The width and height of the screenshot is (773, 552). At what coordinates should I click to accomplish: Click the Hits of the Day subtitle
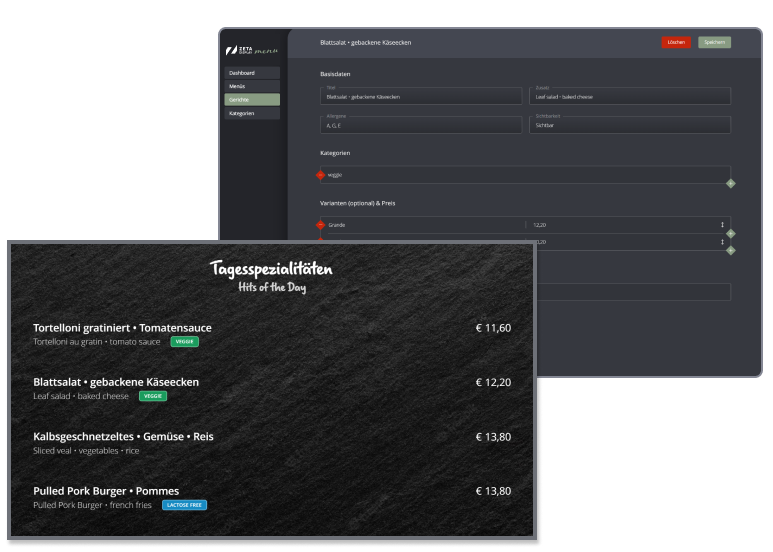click(x=272, y=287)
